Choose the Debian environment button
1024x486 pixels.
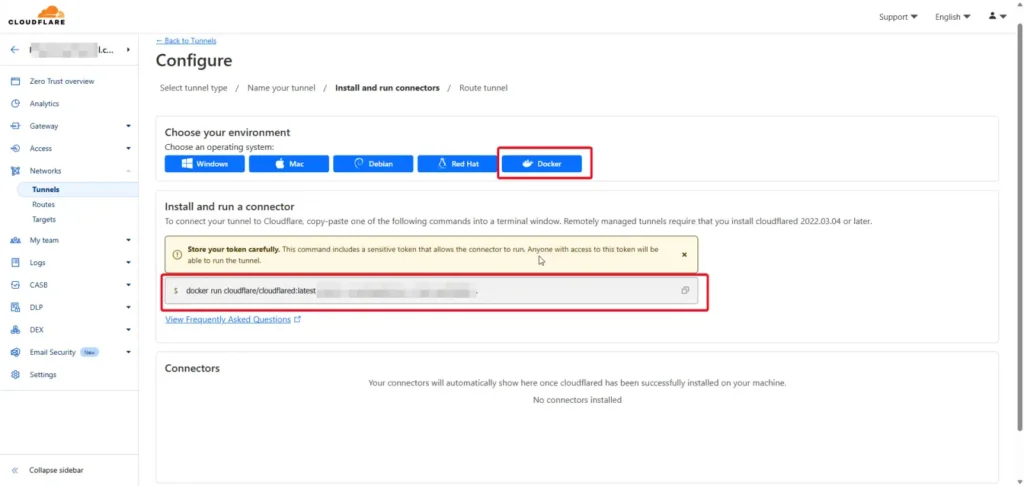coord(373,164)
